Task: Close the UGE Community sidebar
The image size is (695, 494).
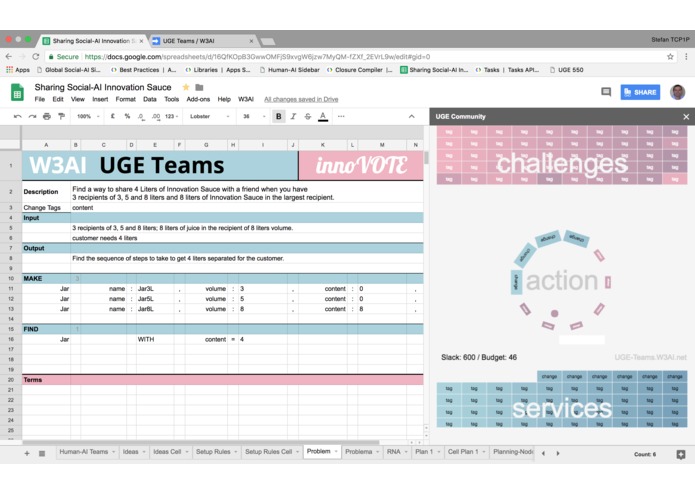Action: 686,117
